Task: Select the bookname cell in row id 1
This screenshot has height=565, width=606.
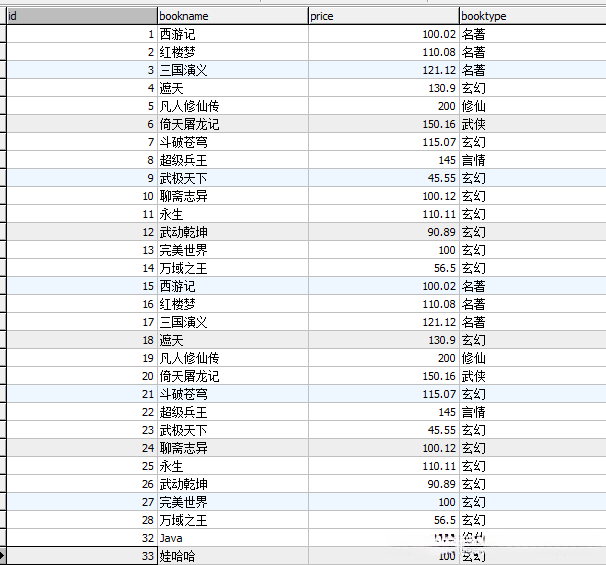Action: 233,34
